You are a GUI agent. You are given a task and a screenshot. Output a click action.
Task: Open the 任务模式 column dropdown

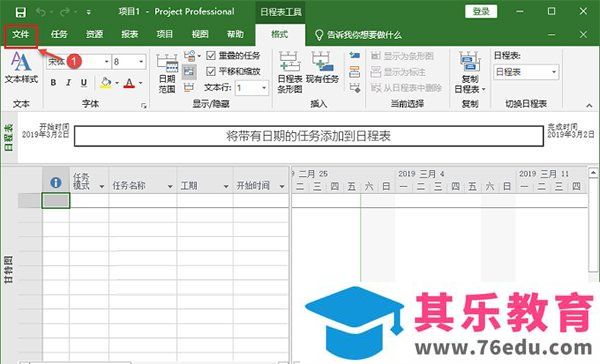pos(102,186)
